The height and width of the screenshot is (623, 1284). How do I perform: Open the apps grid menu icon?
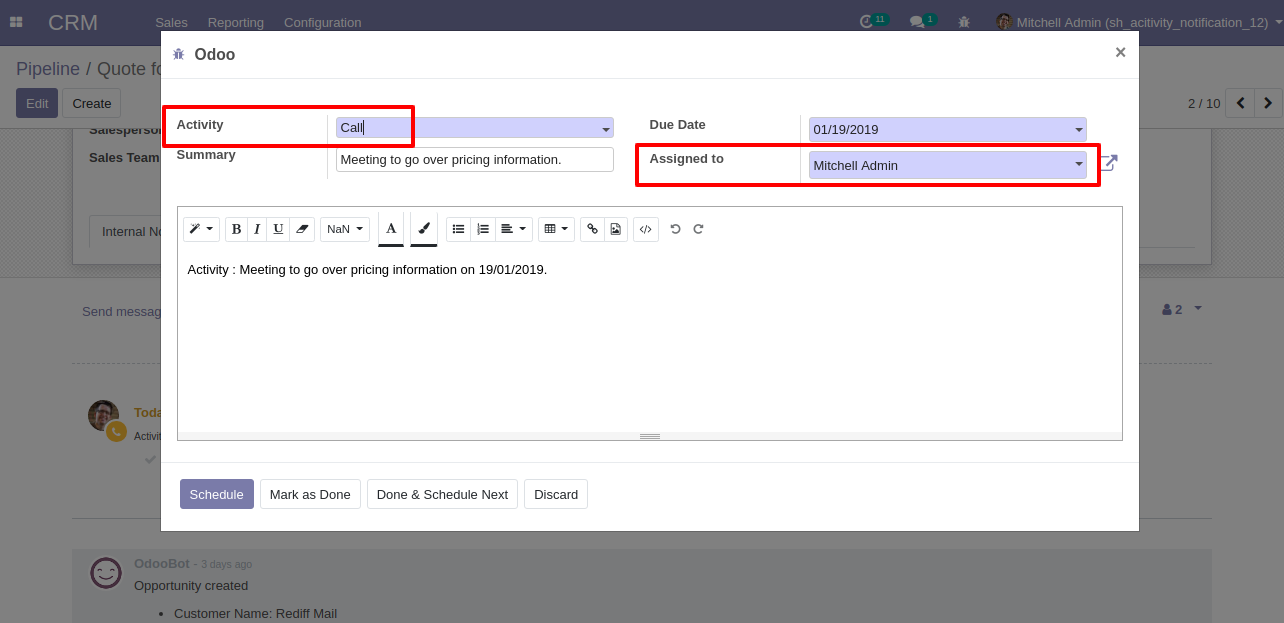point(16,22)
